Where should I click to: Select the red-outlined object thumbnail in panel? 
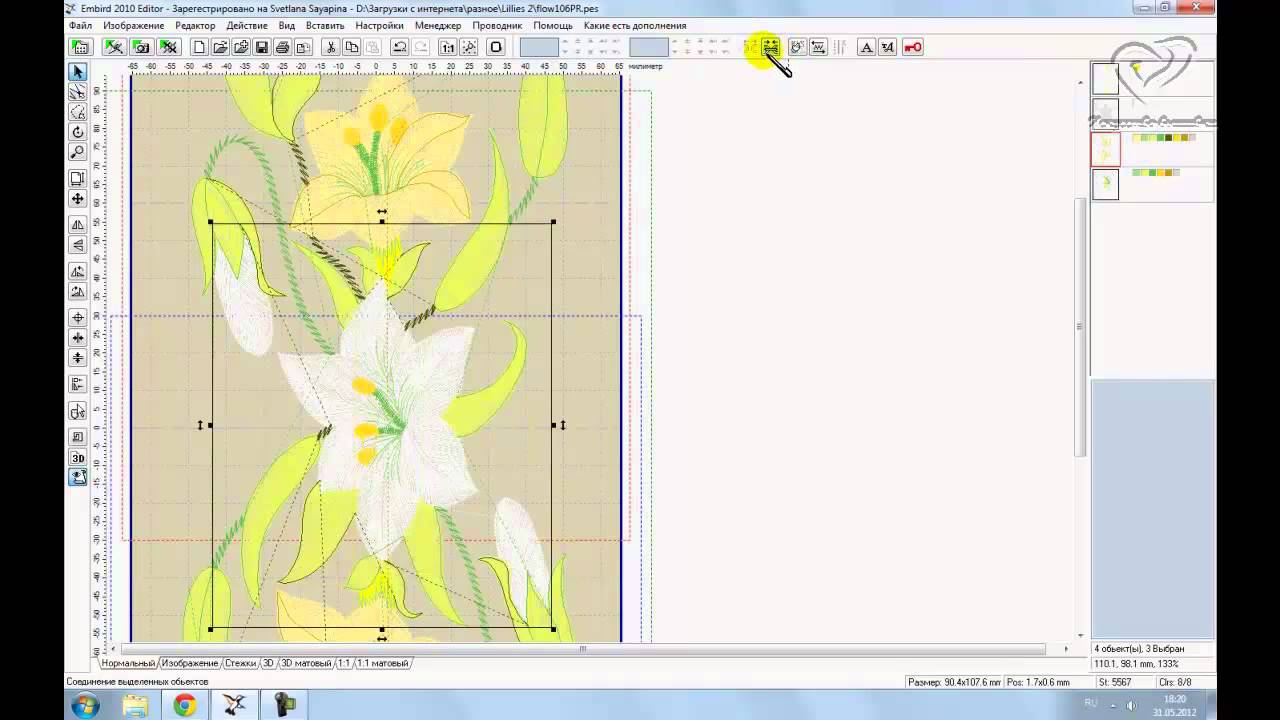[1105, 149]
